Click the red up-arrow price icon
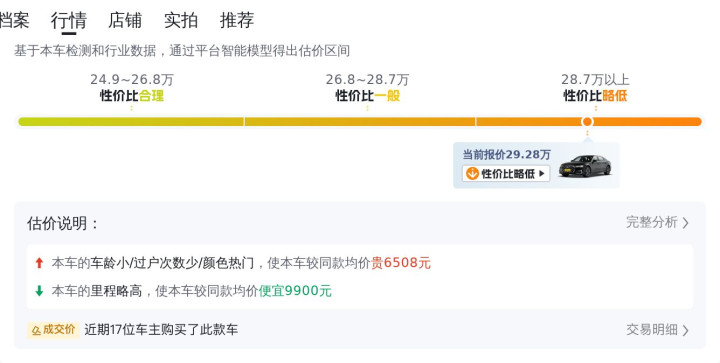 point(39,263)
